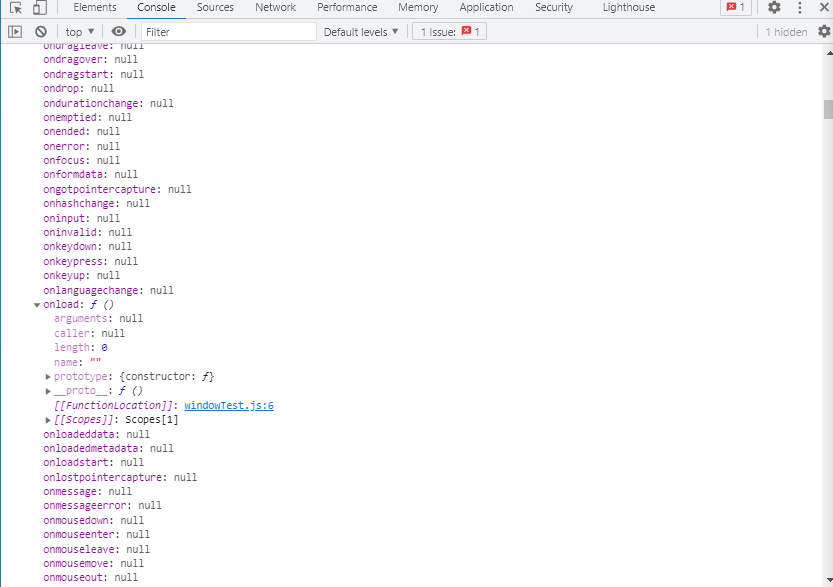Select the onformdata property row
This screenshot has height=587, width=833.
pyautogui.click(x=90, y=174)
